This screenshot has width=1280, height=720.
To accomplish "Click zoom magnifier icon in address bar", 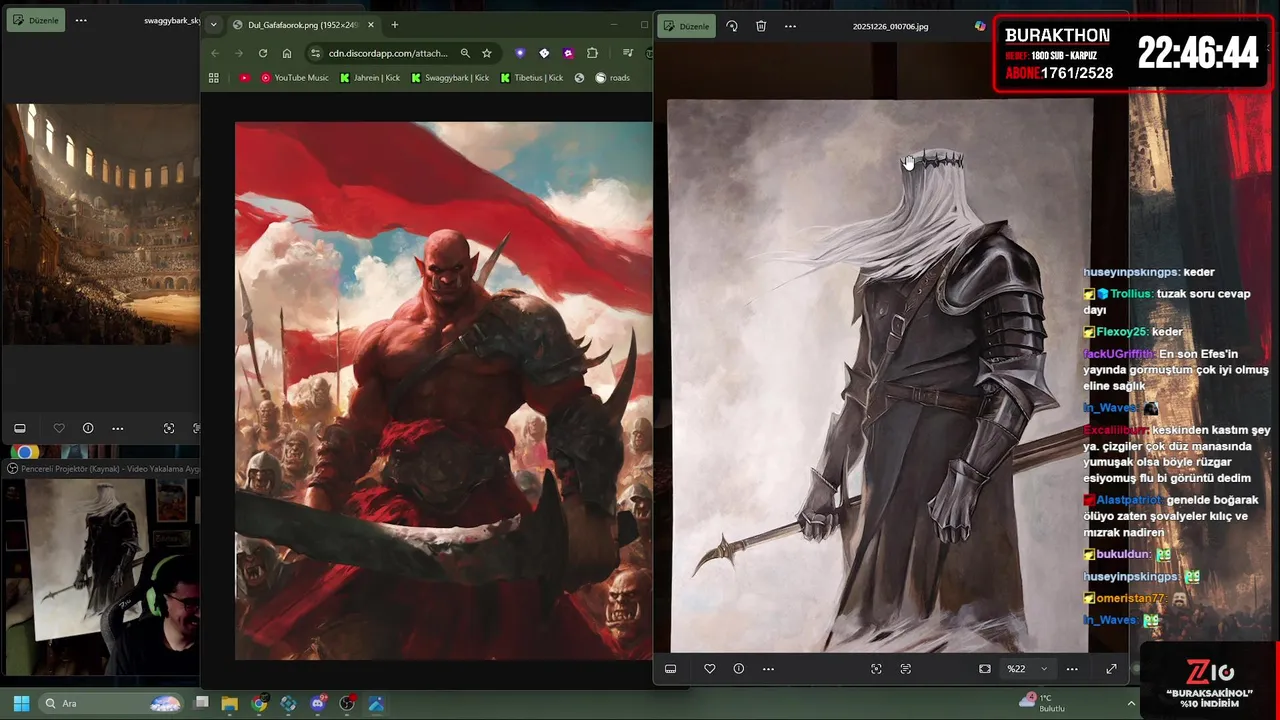I will (465, 53).
